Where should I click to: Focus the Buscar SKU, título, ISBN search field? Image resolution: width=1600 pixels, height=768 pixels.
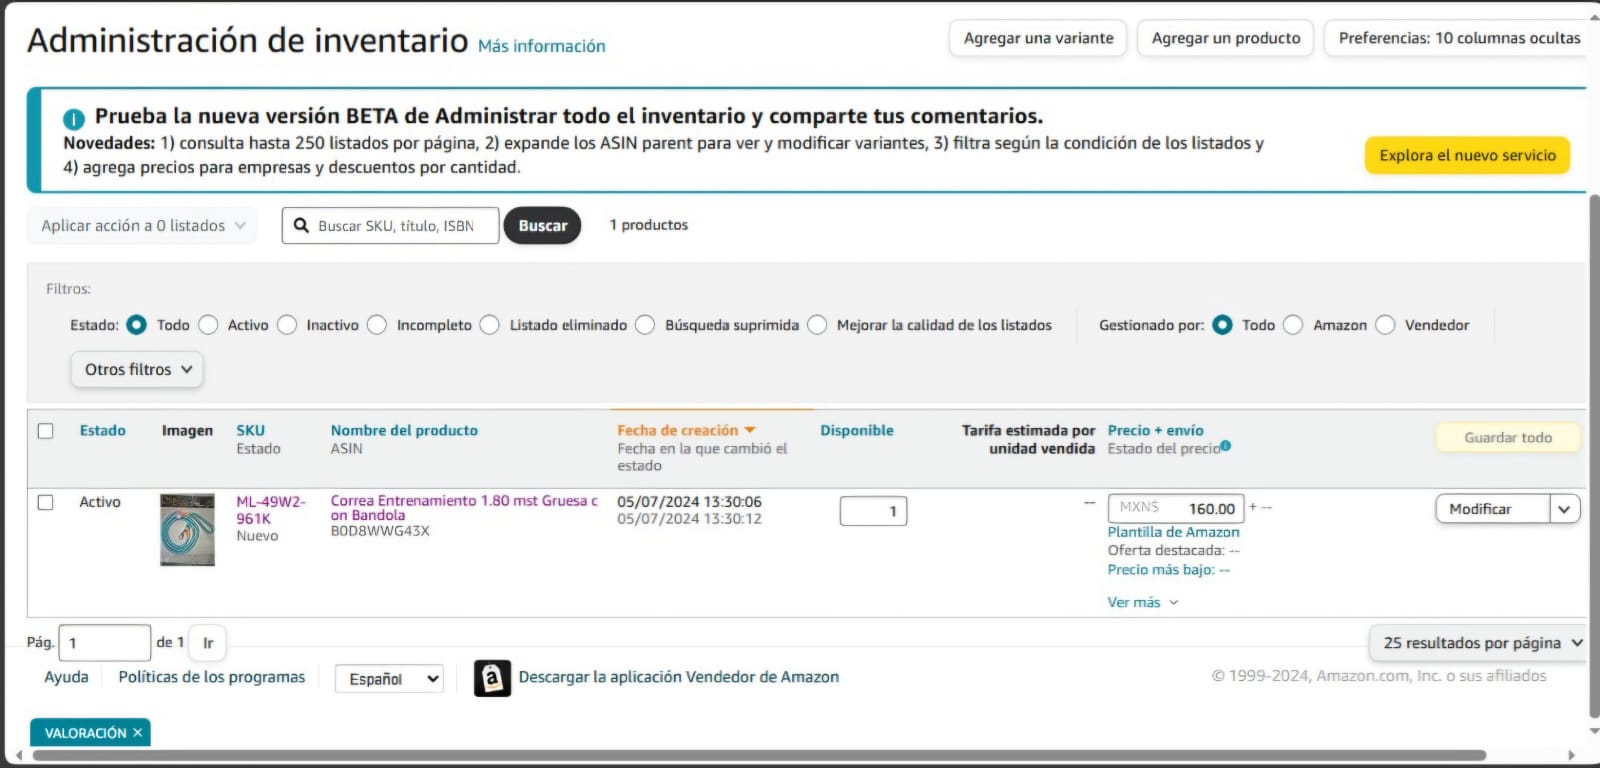click(391, 226)
